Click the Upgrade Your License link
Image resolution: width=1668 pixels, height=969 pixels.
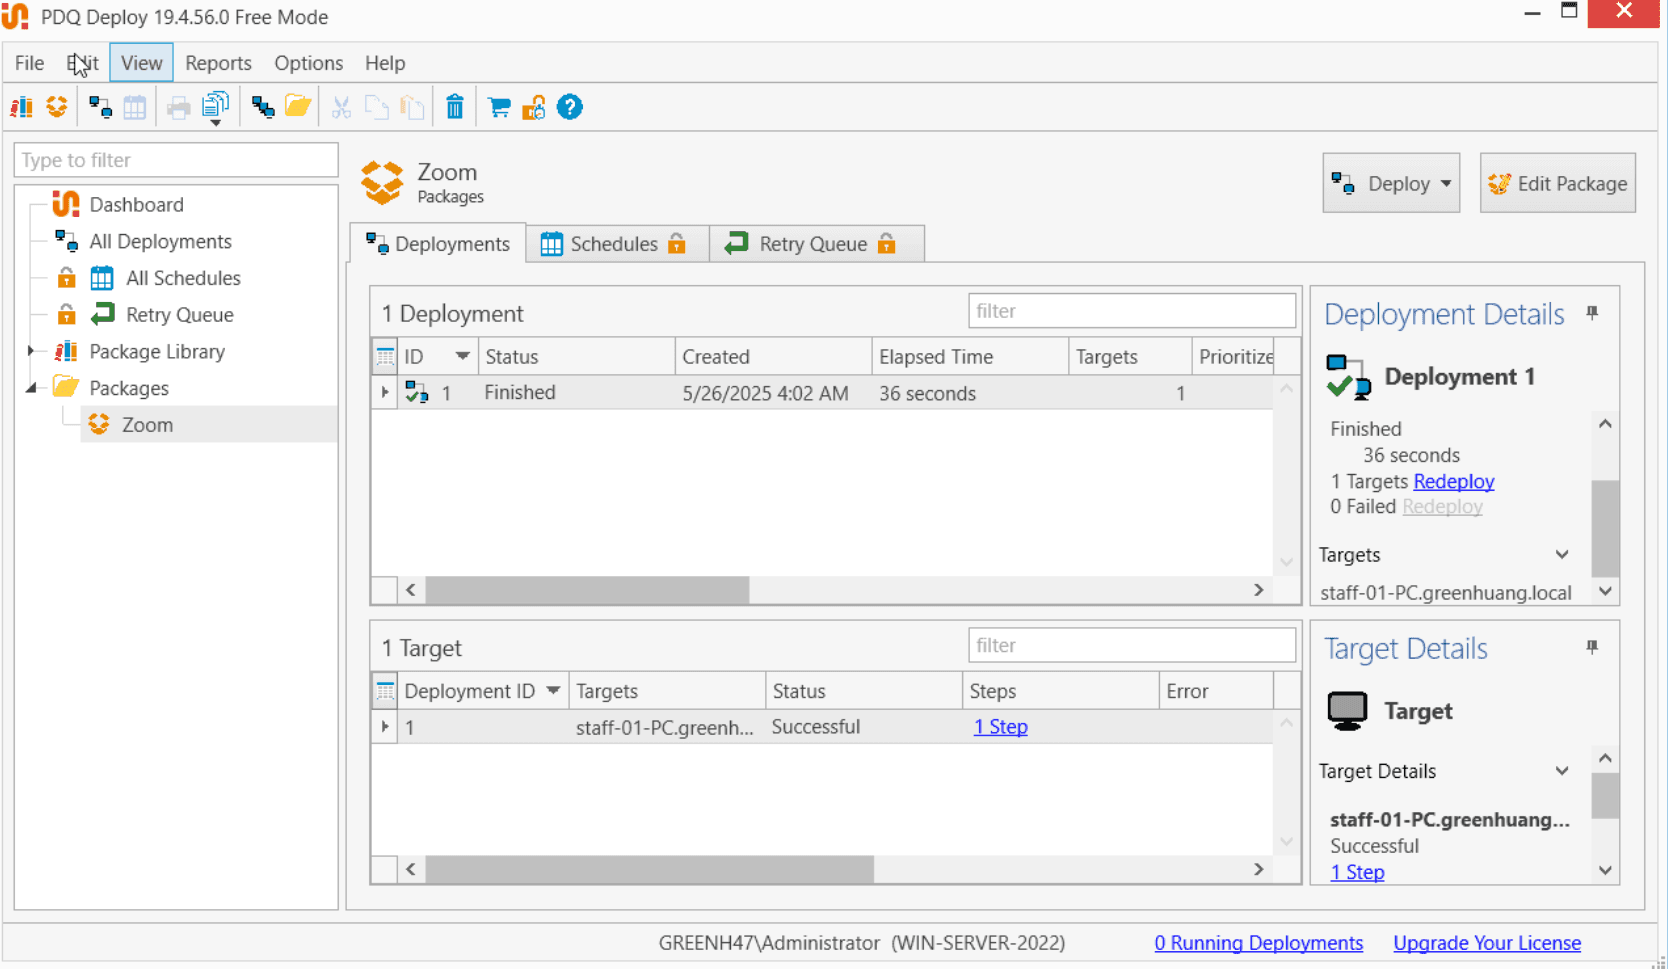(x=1487, y=943)
